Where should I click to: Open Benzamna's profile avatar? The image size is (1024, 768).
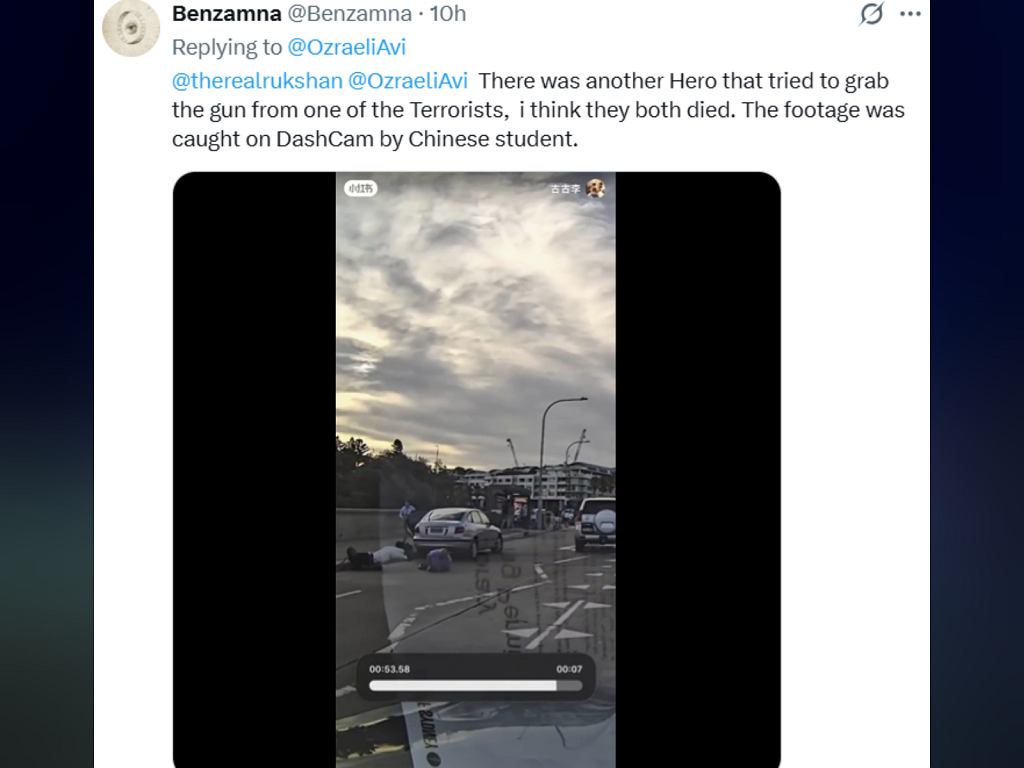(x=131, y=27)
